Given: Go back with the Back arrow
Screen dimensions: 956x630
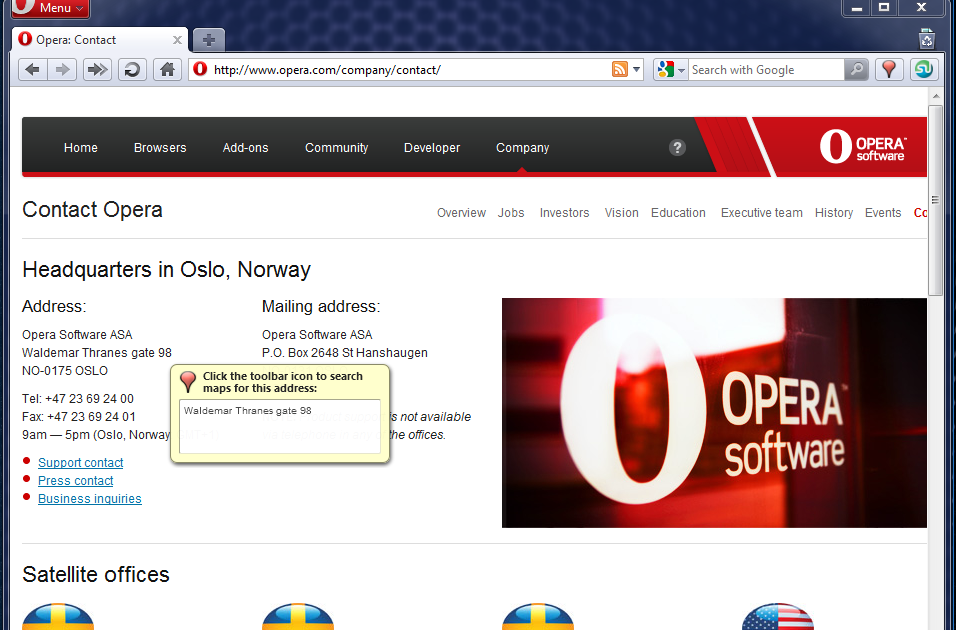Looking at the screenshot, I should click(33, 70).
